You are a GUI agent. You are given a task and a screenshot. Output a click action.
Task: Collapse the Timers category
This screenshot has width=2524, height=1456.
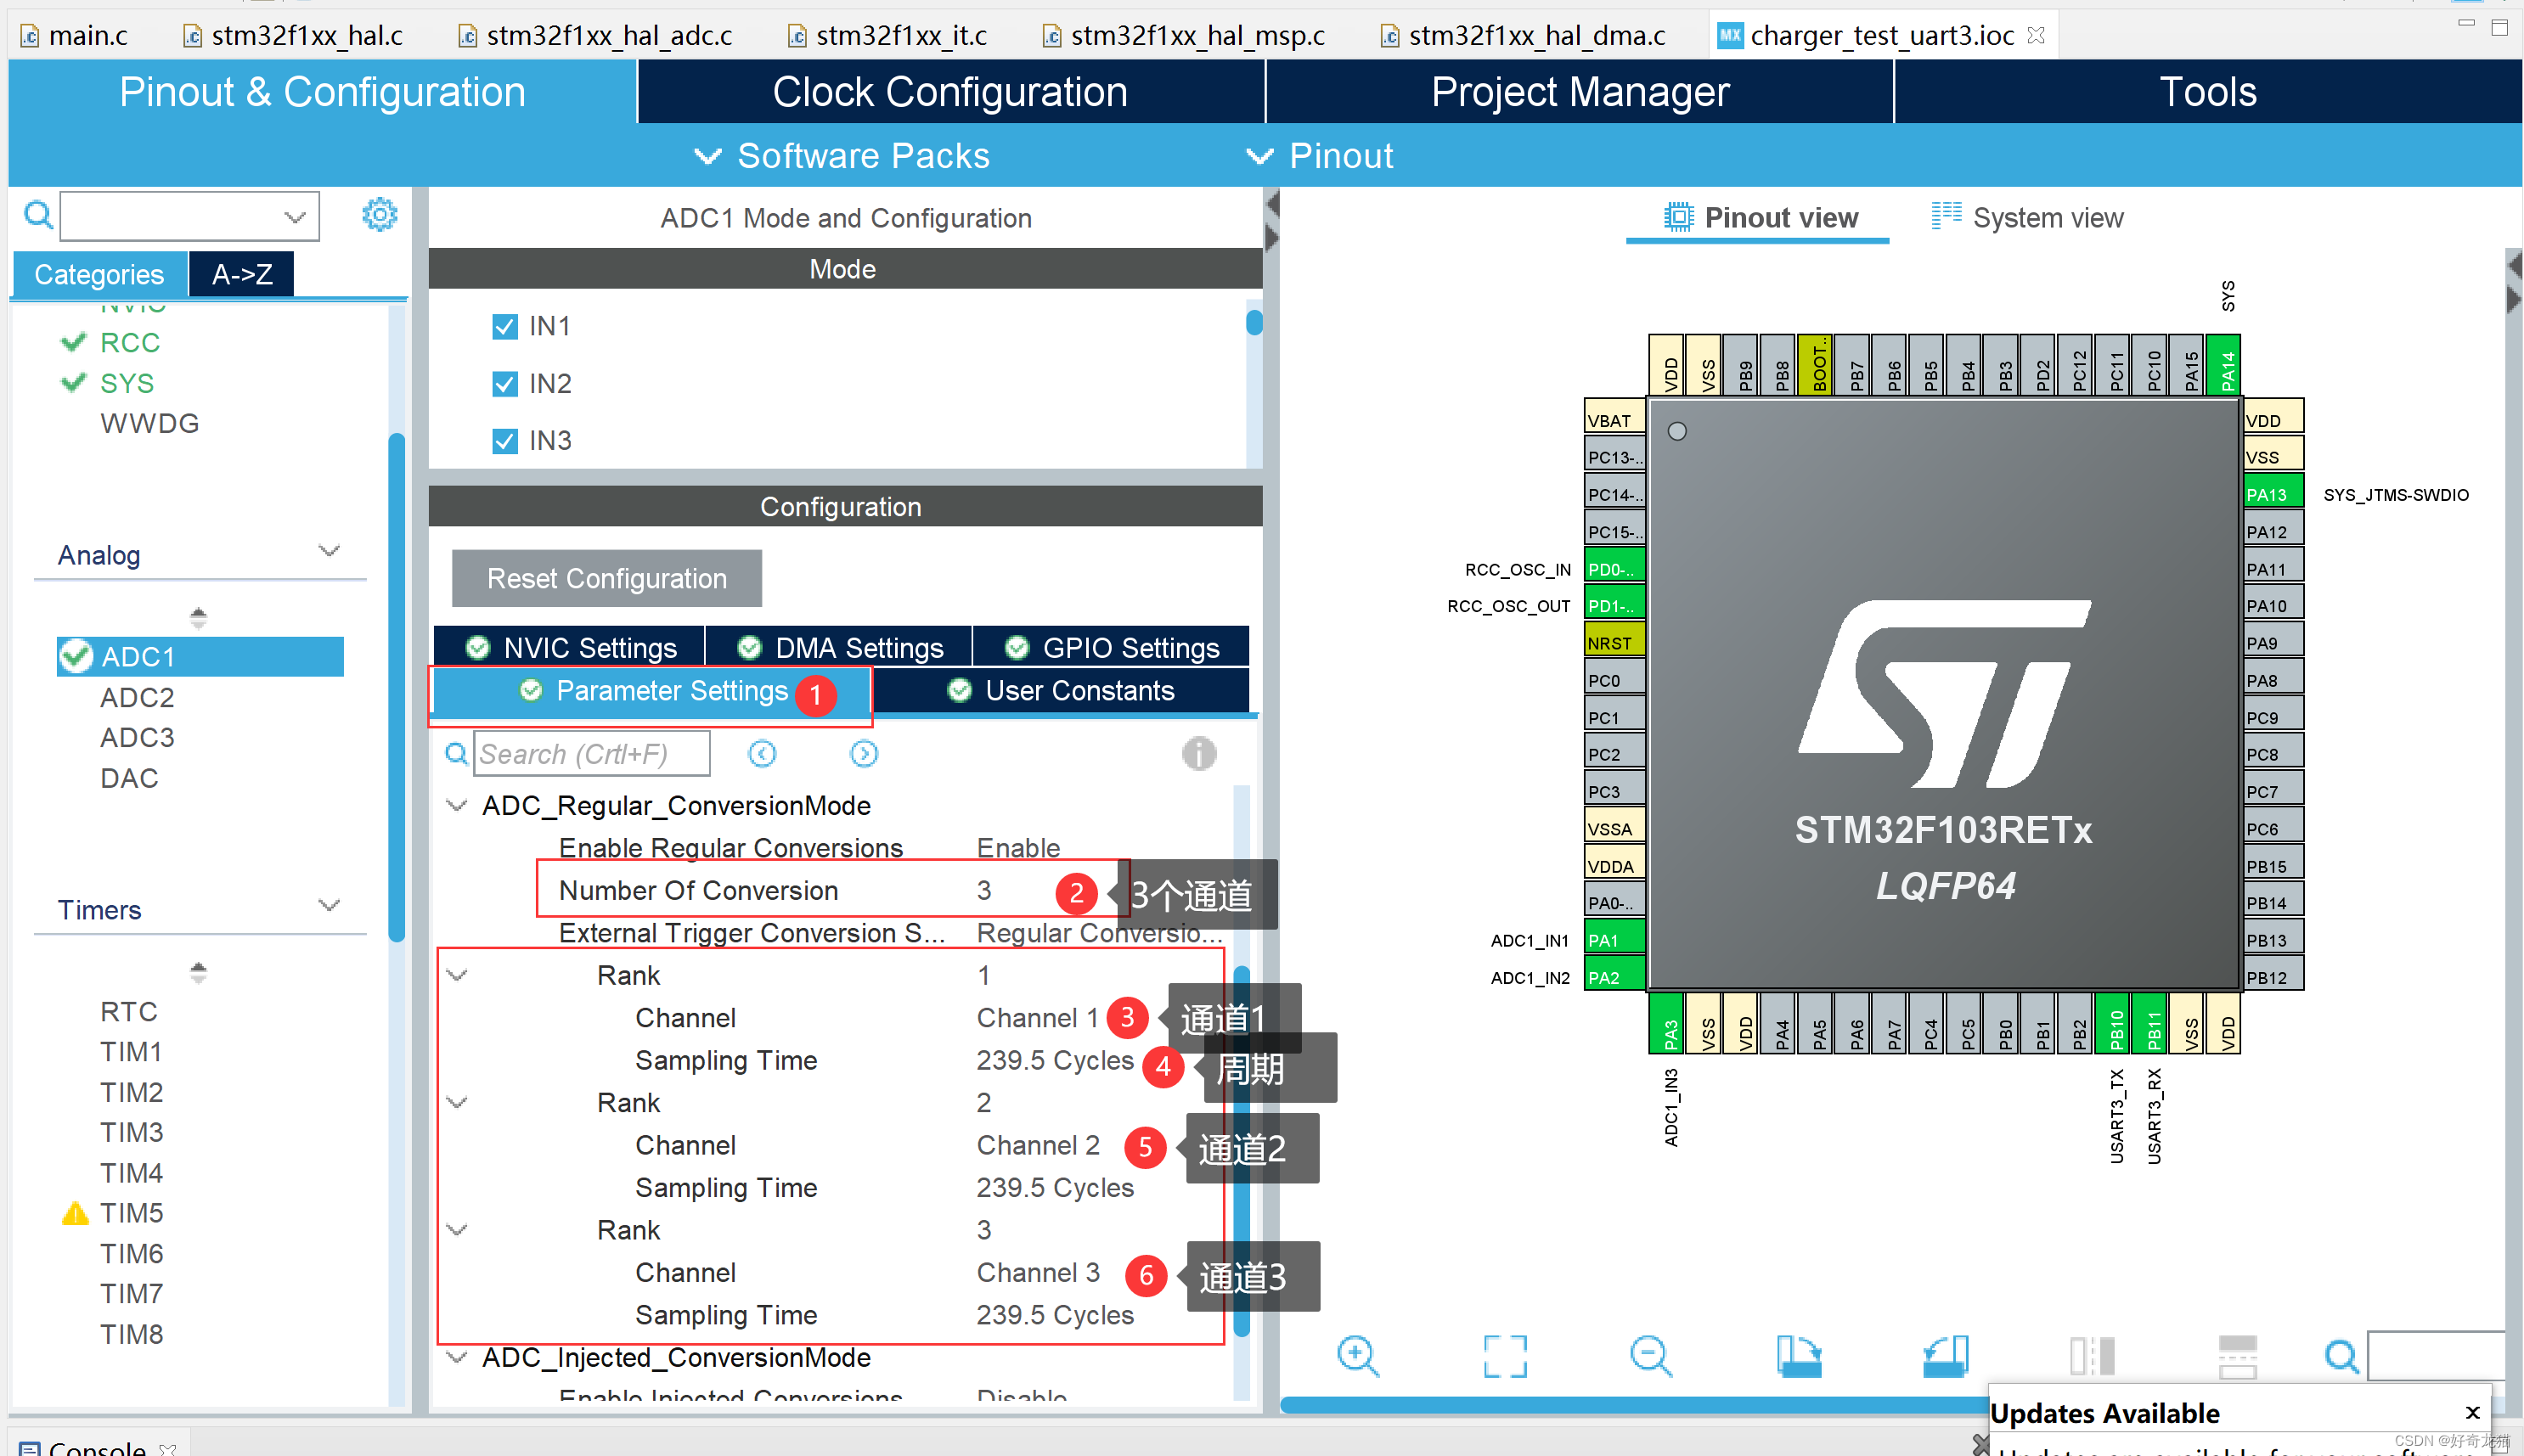(328, 906)
